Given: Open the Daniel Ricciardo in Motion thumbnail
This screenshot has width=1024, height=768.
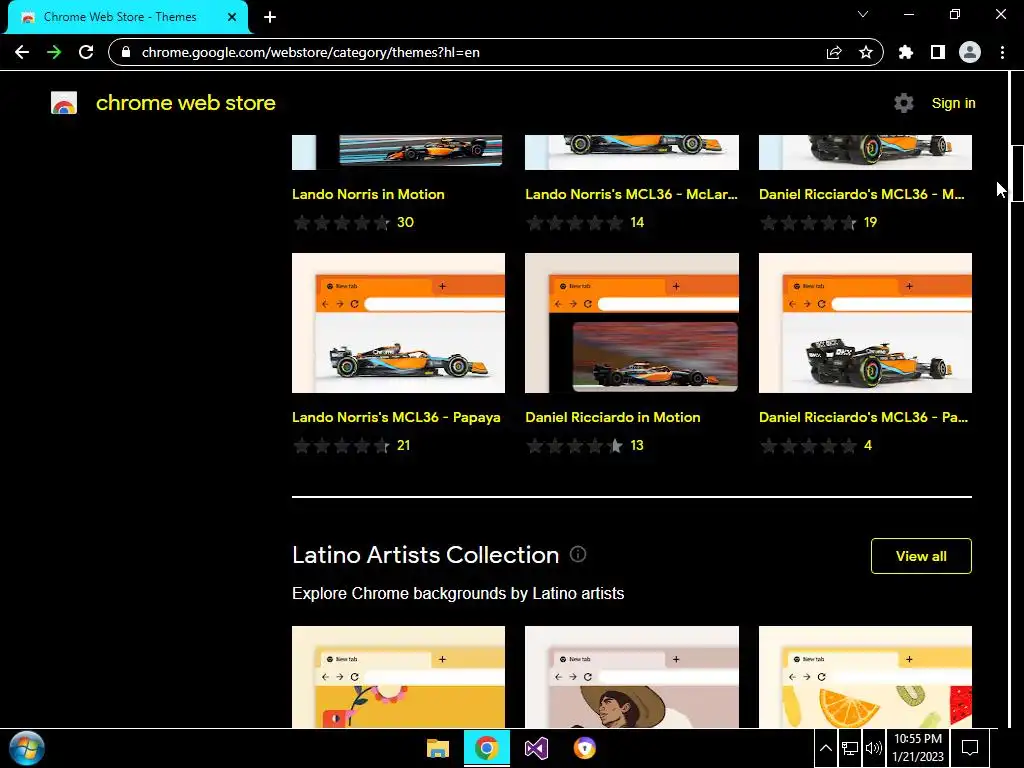Looking at the screenshot, I should [632, 323].
